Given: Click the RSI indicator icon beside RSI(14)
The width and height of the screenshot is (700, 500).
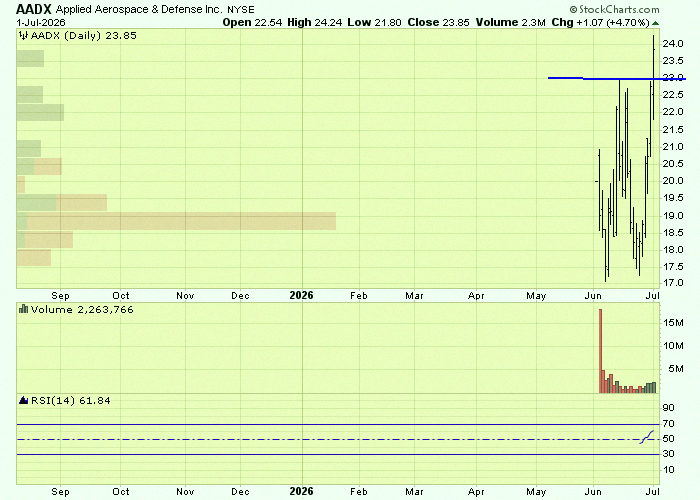Looking at the screenshot, I should 24,400.
